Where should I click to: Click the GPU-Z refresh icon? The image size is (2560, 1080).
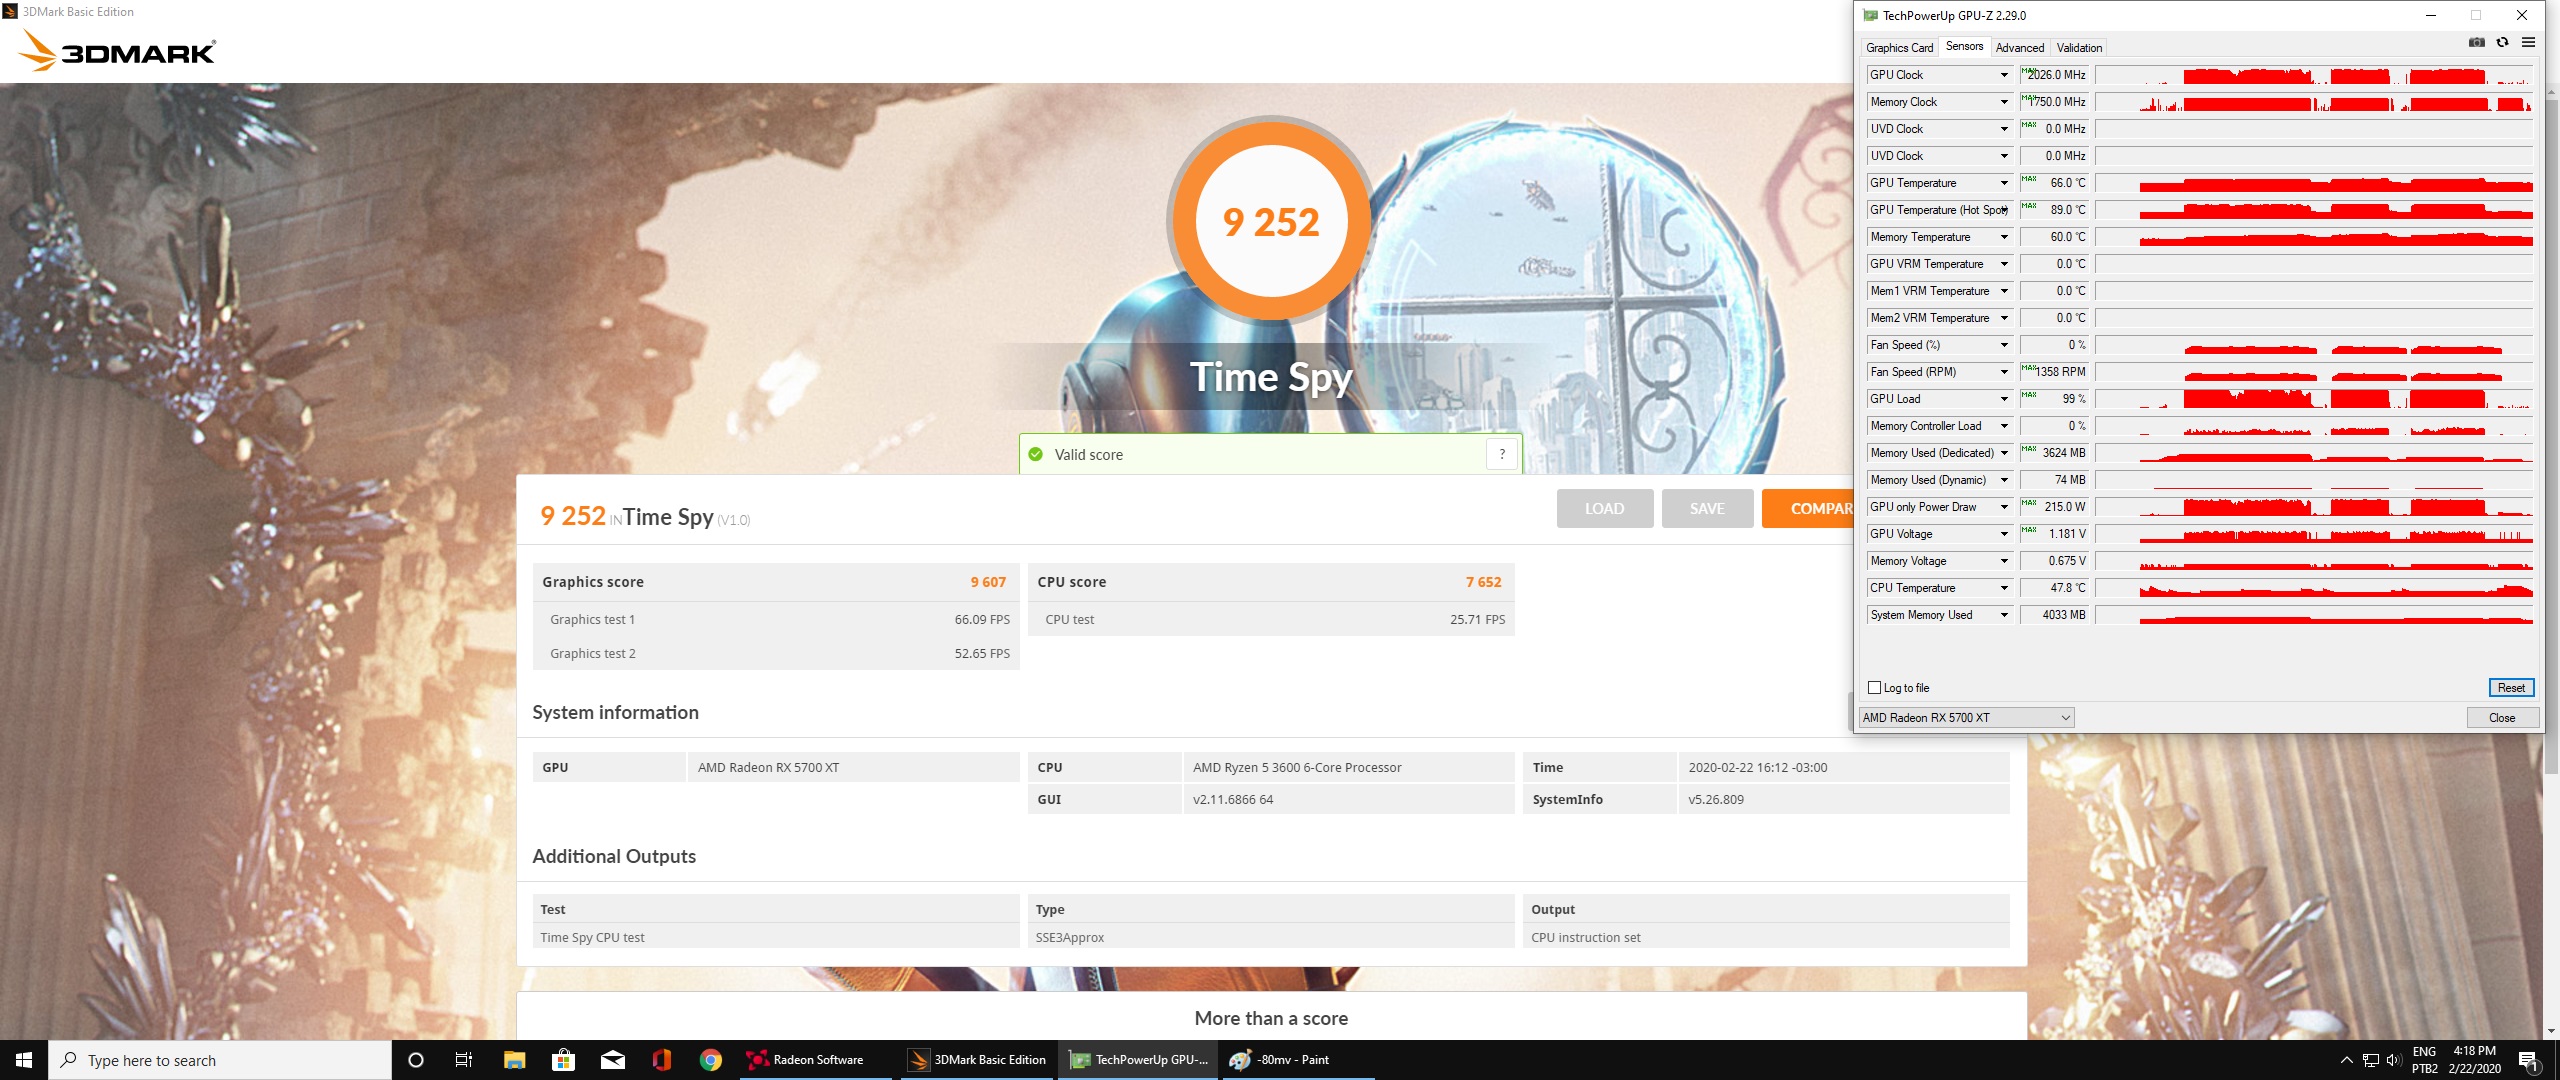coord(2502,42)
